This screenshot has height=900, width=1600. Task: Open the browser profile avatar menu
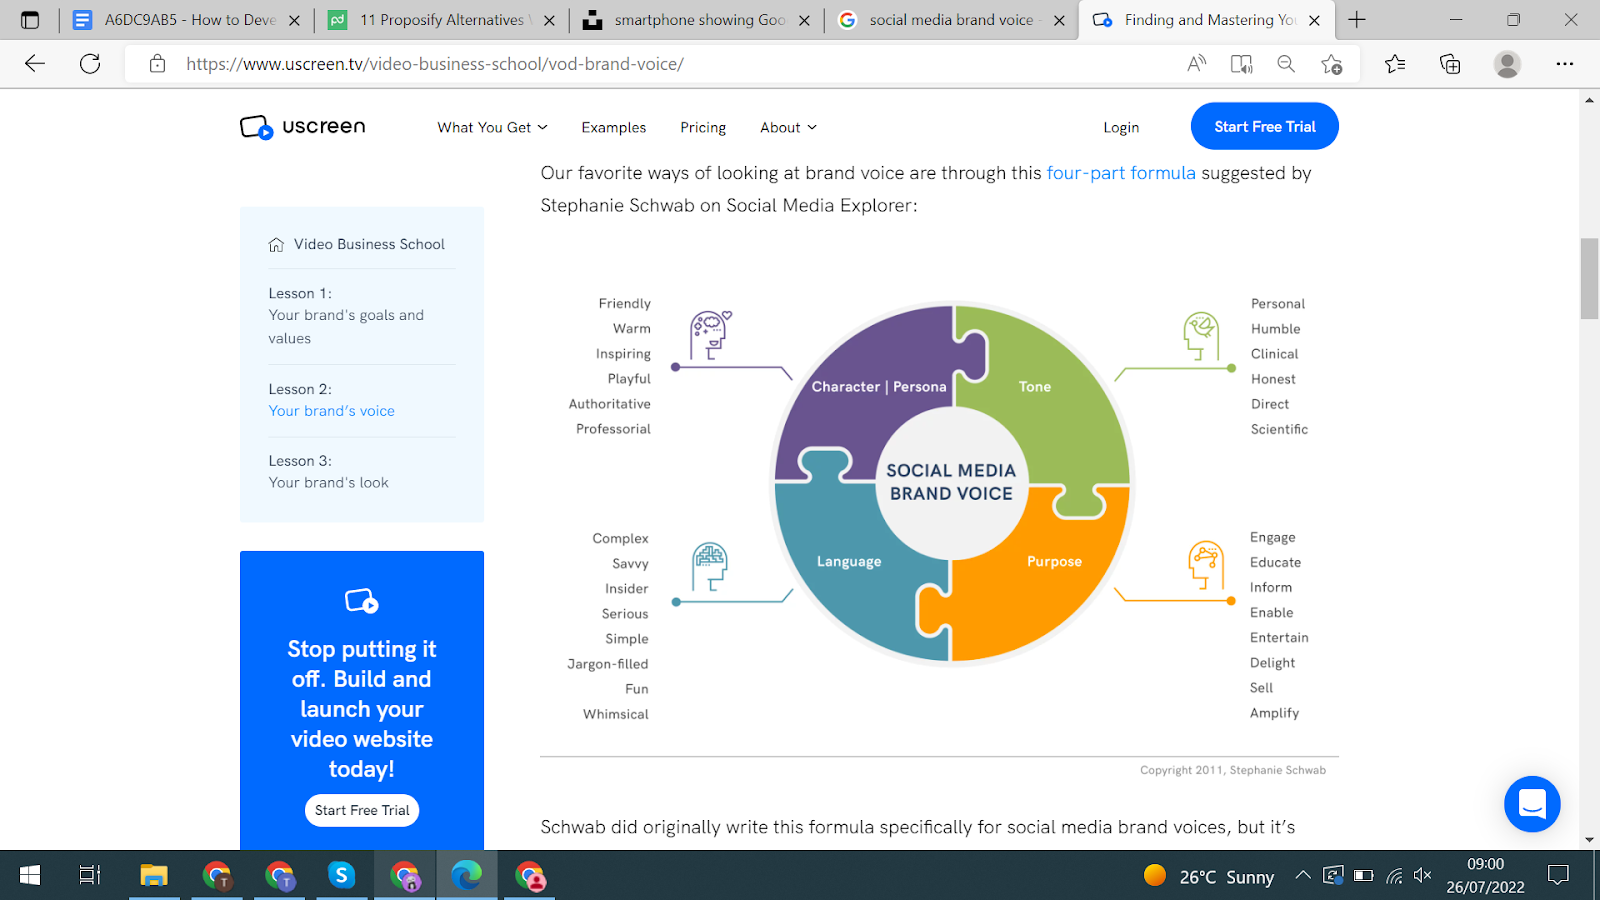tap(1507, 64)
